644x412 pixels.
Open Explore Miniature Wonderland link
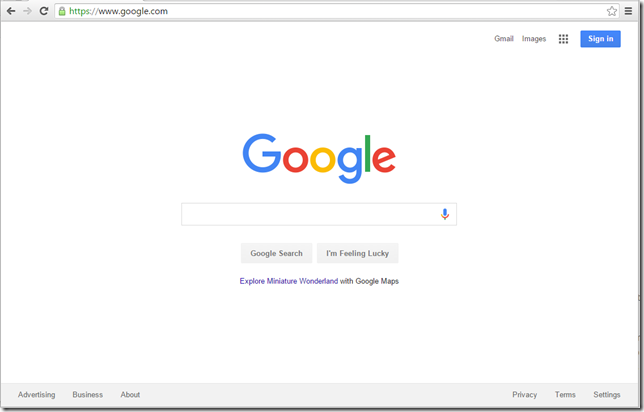[x=289, y=281]
